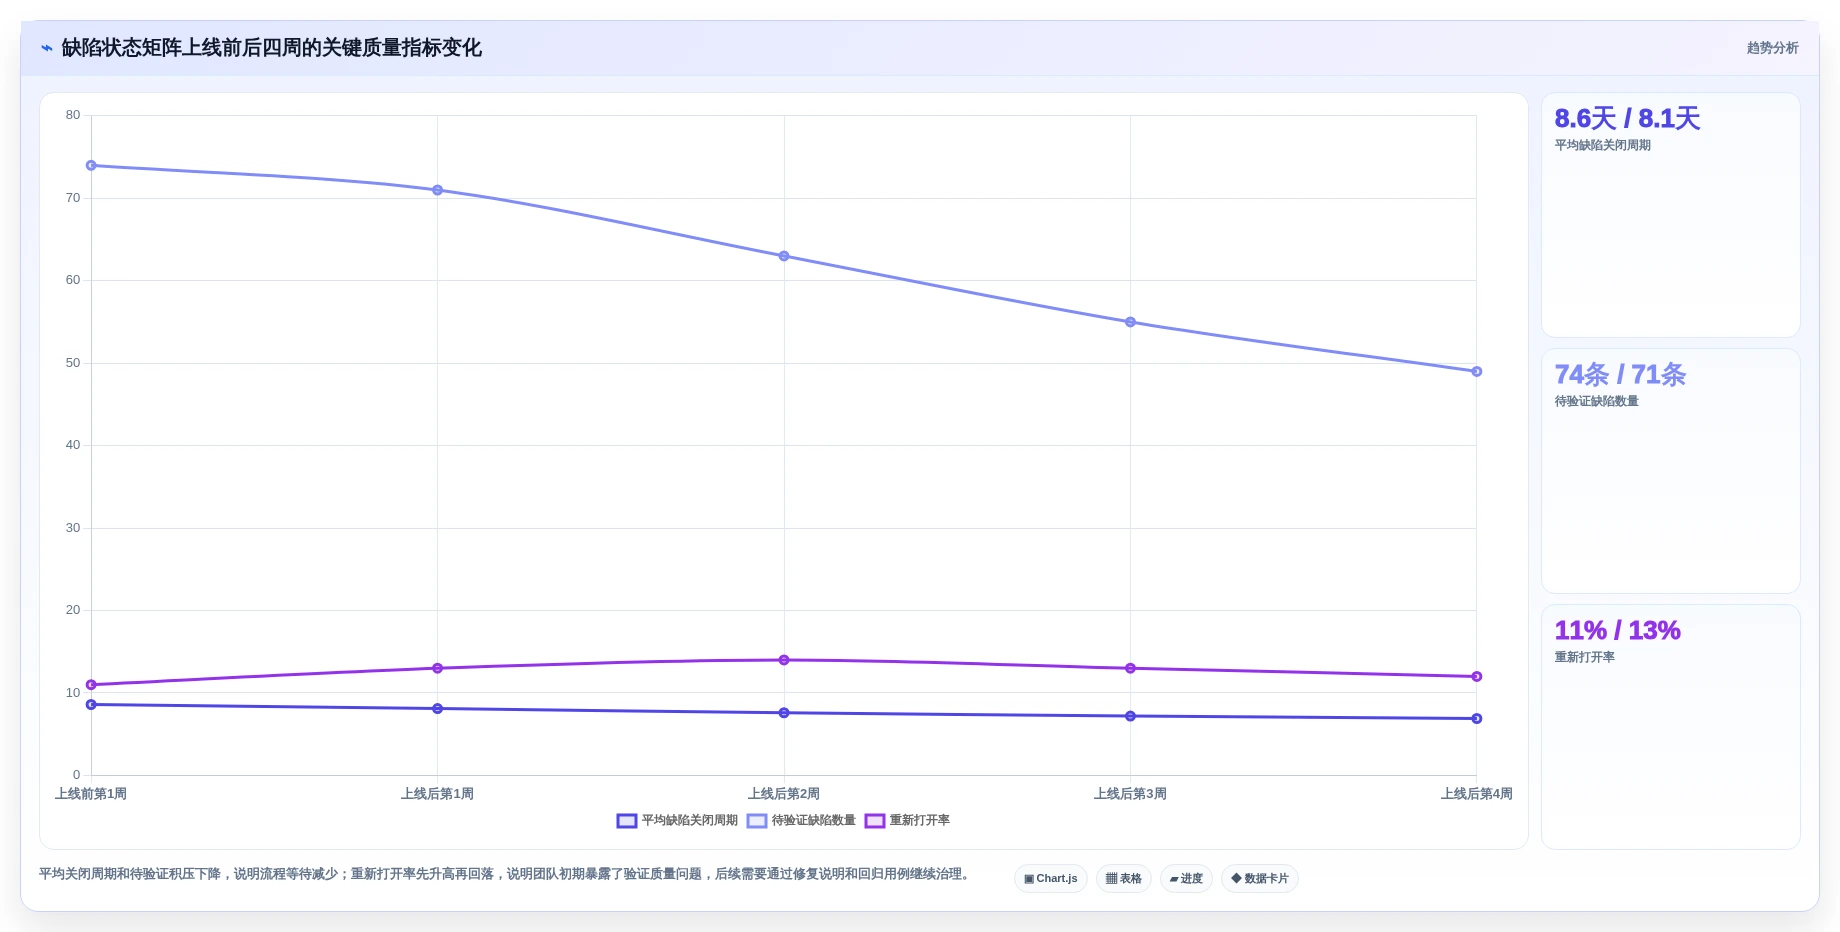Screen dimensions: 1840x932
Task: Click the y-axis value 50
Action: (x=73, y=363)
